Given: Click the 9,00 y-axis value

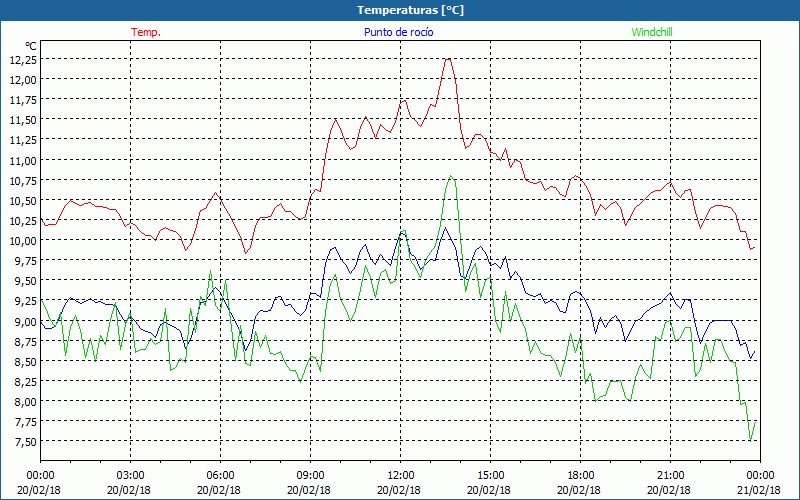Looking at the screenshot, I should pyautogui.click(x=26, y=321).
